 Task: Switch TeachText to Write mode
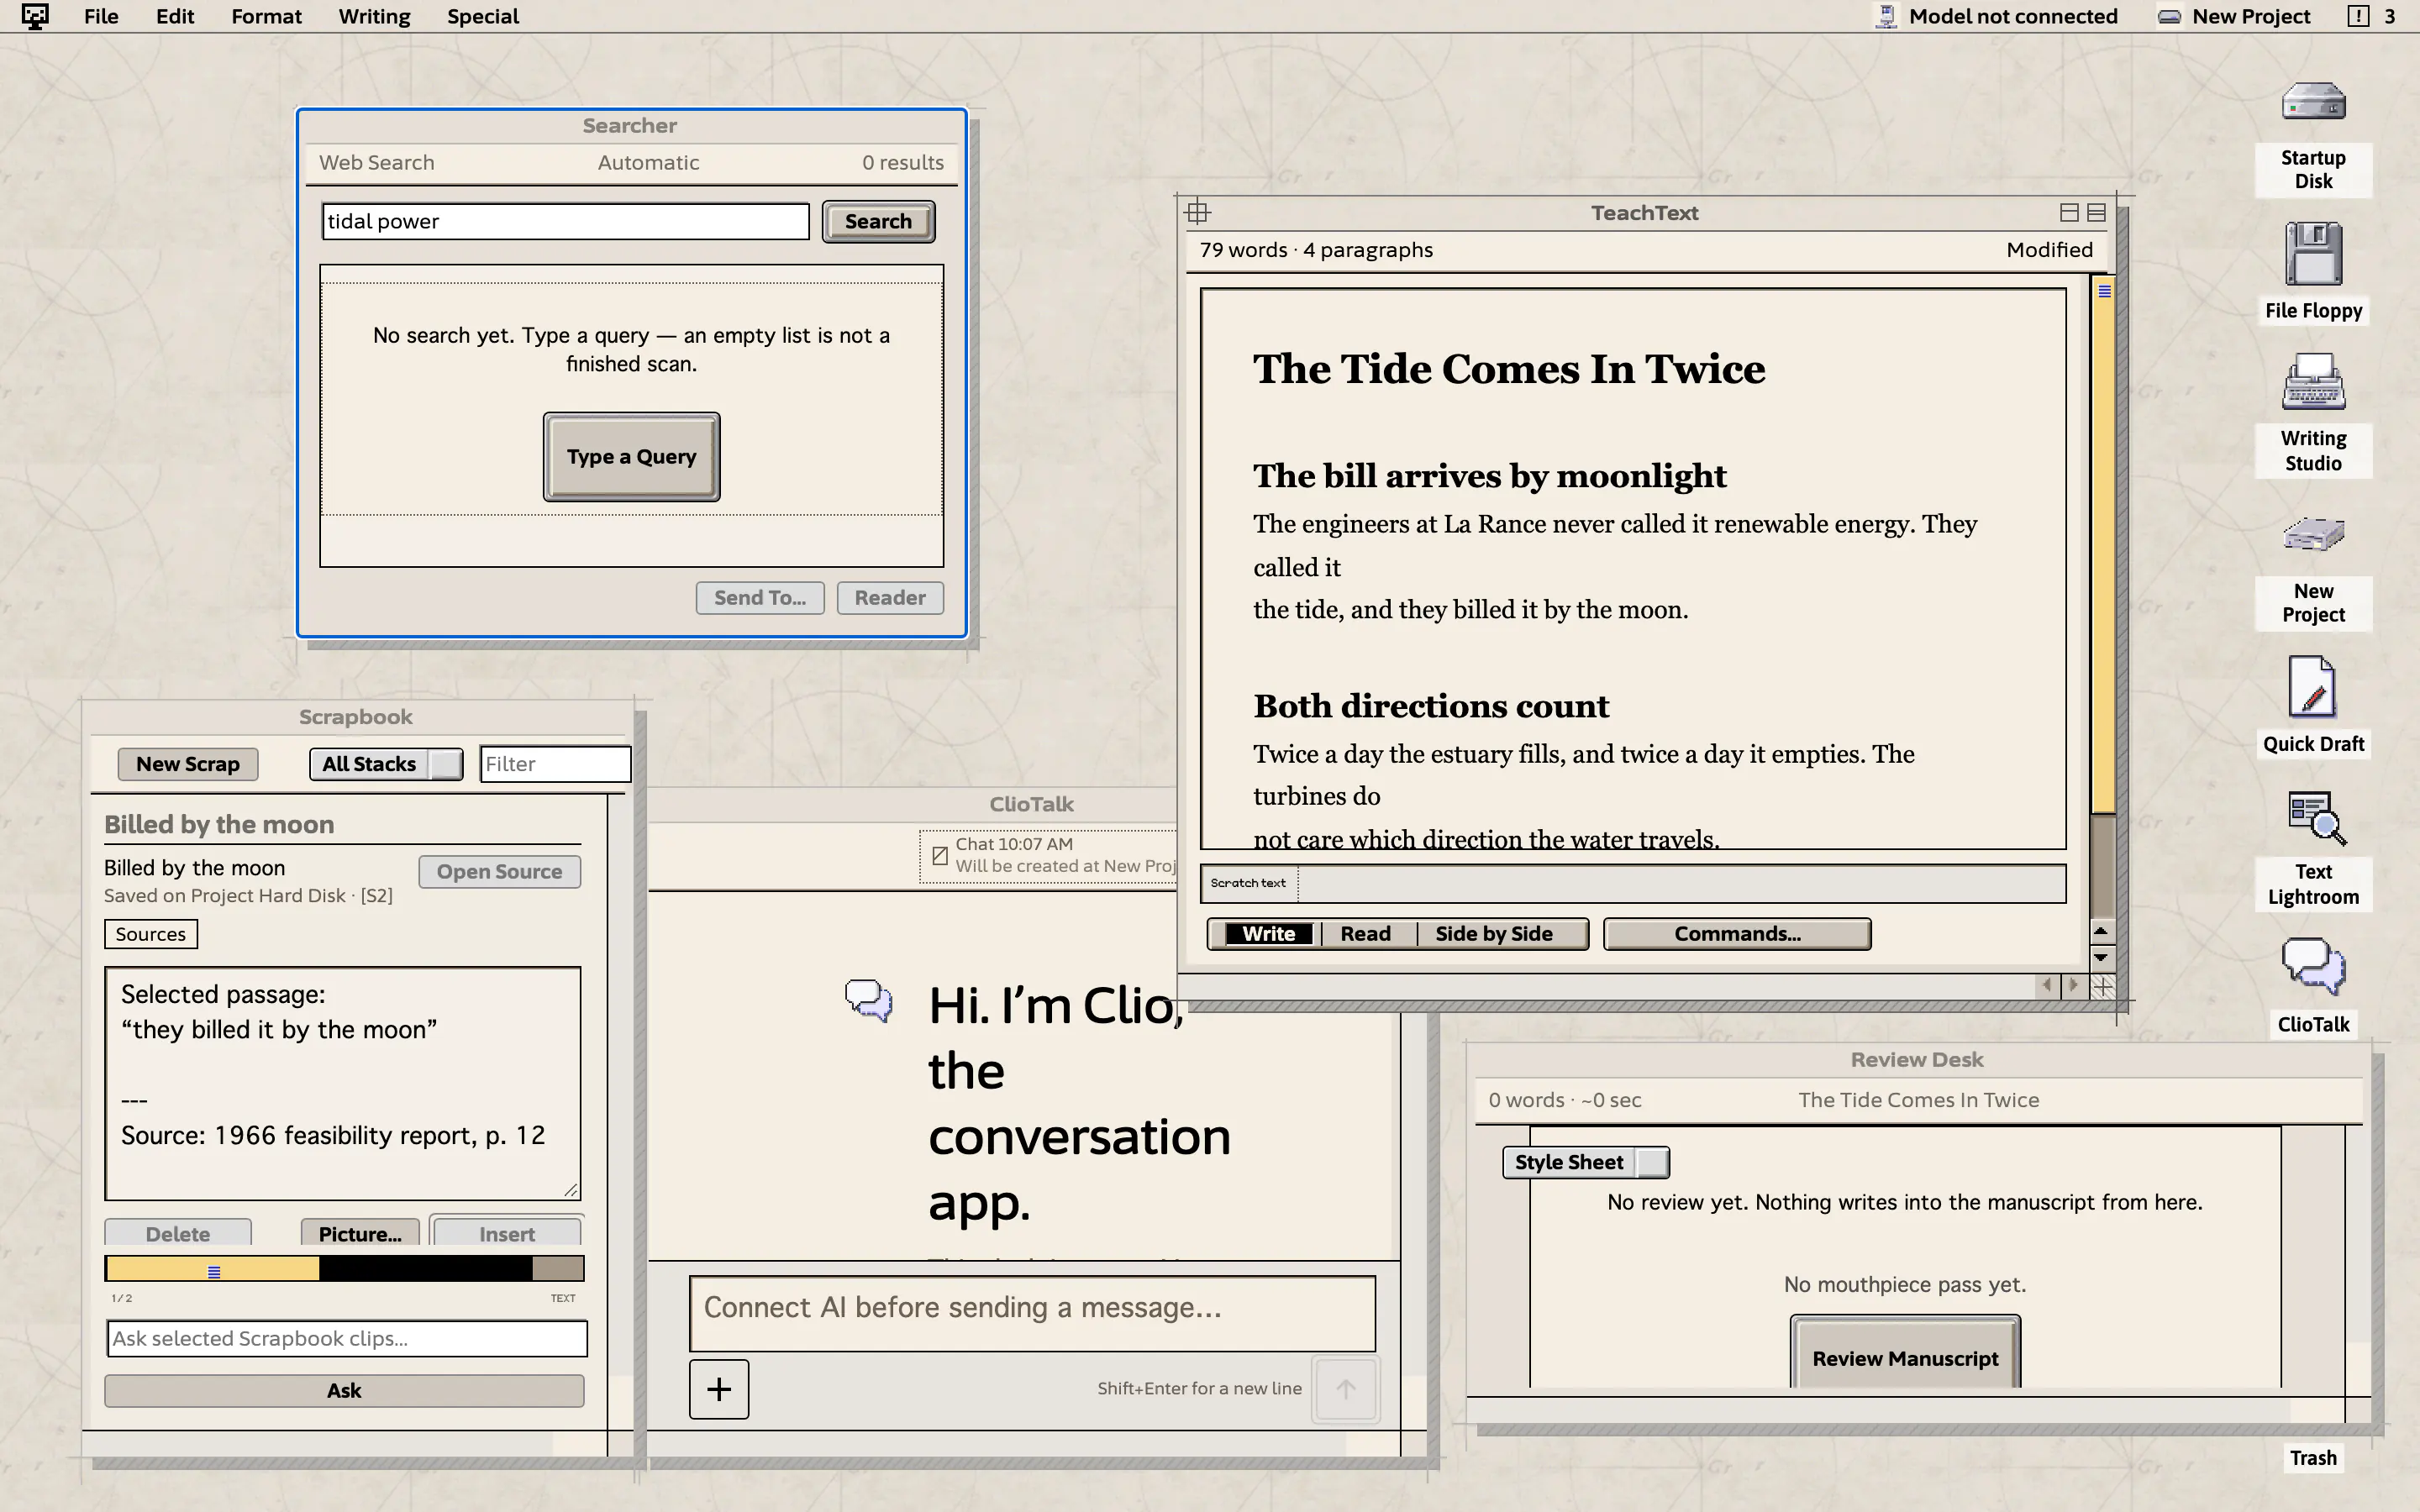1268,934
